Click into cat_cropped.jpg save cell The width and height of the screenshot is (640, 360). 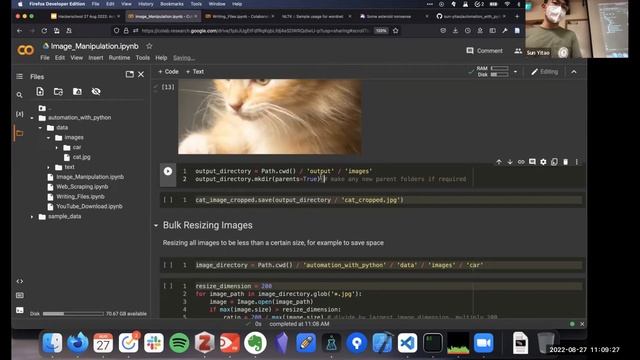pyautogui.click(x=388, y=200)
